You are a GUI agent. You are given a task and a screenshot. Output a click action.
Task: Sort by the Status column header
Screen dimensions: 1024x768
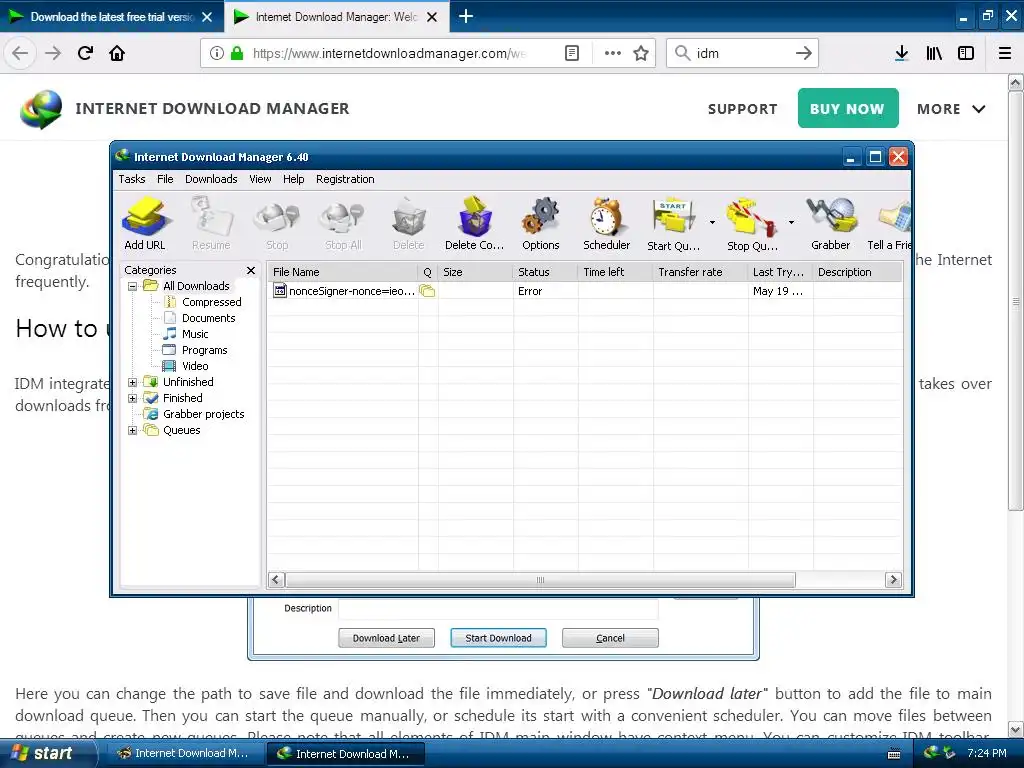coord(545,272)
